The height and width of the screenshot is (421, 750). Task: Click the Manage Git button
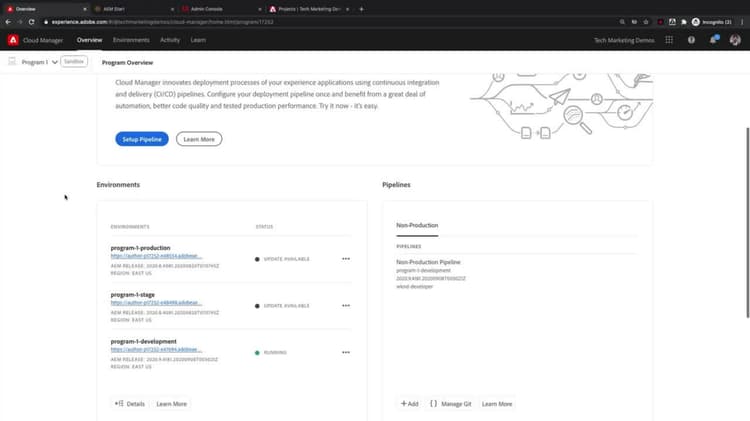tap(451, 404)
